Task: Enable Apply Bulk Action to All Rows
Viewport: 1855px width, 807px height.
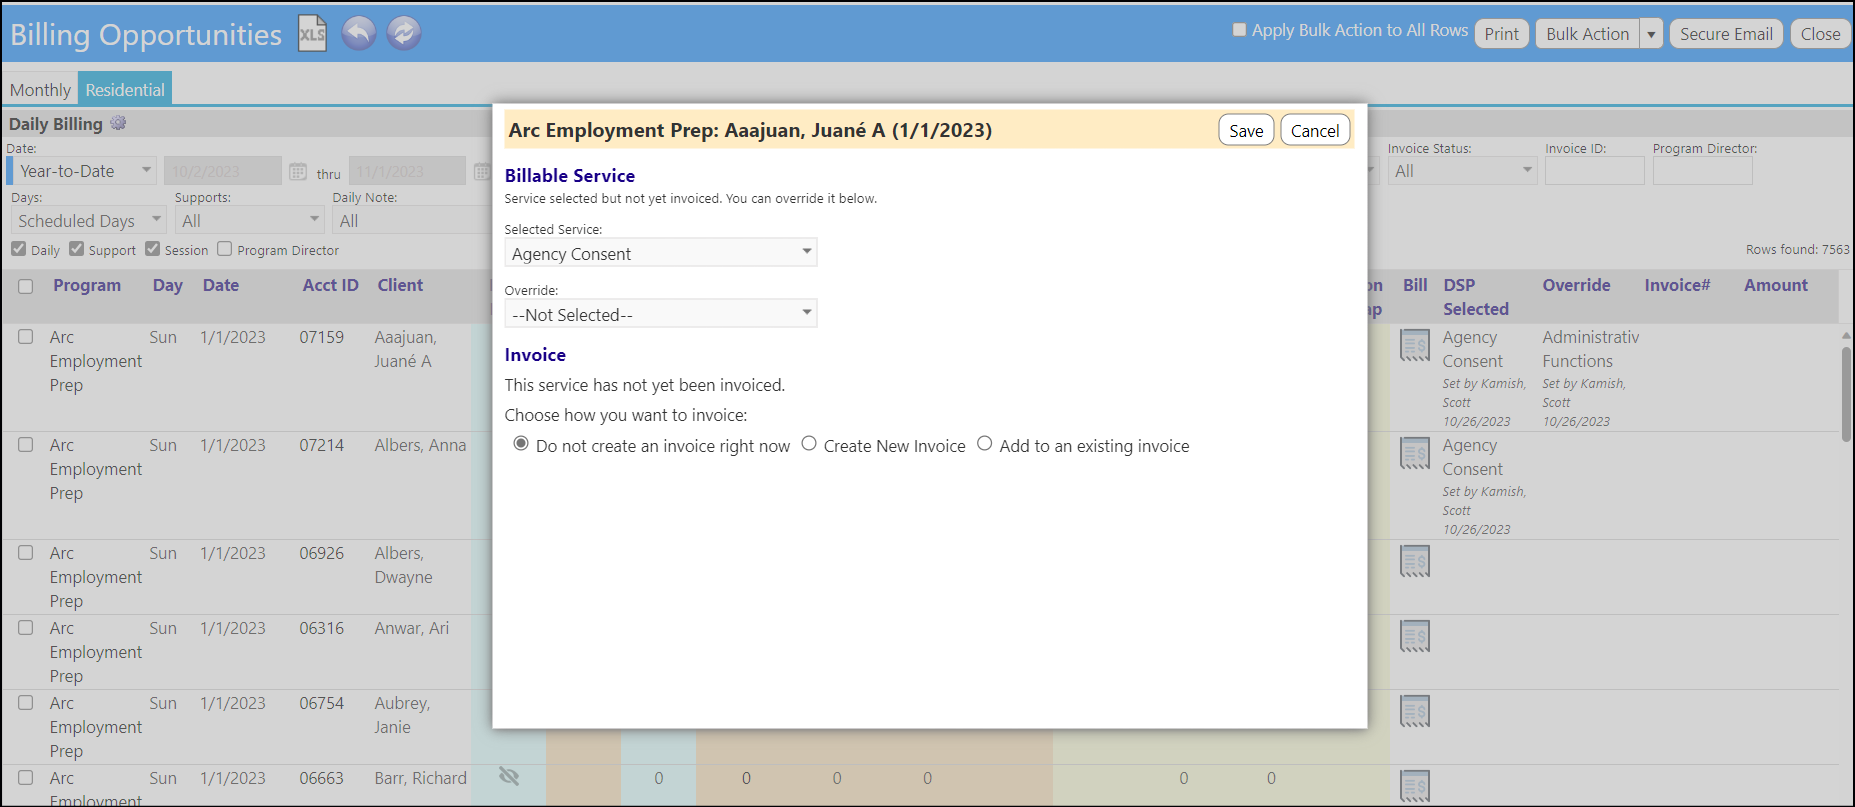Action: coord(1240,30)
